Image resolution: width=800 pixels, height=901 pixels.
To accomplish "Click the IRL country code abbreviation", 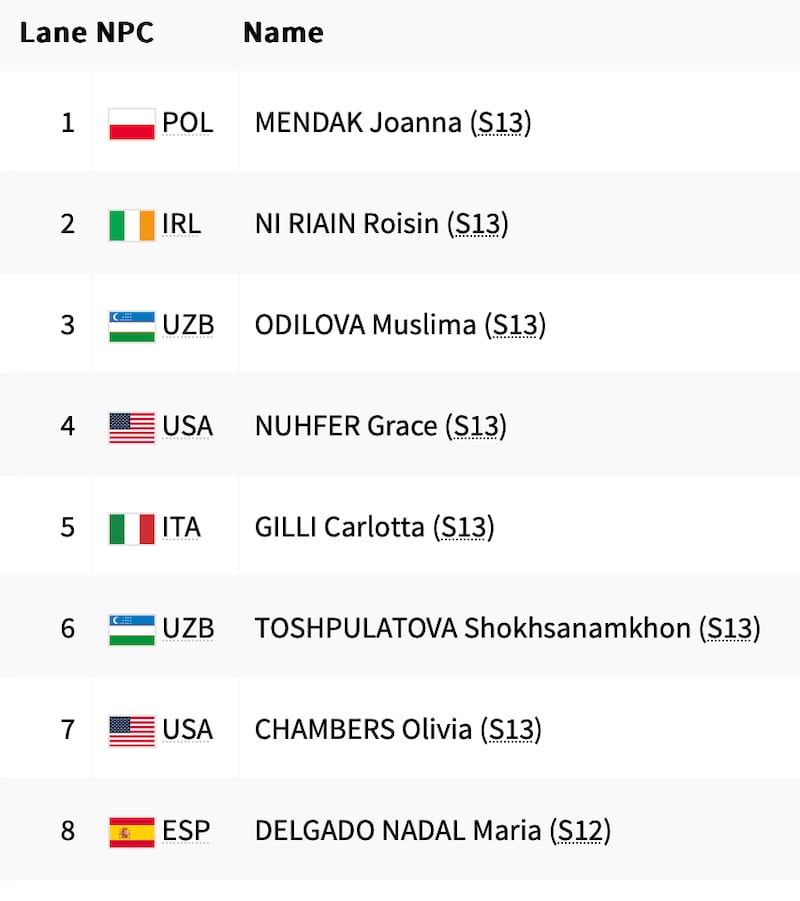I will pyautogui.click(x=181, y=225).
